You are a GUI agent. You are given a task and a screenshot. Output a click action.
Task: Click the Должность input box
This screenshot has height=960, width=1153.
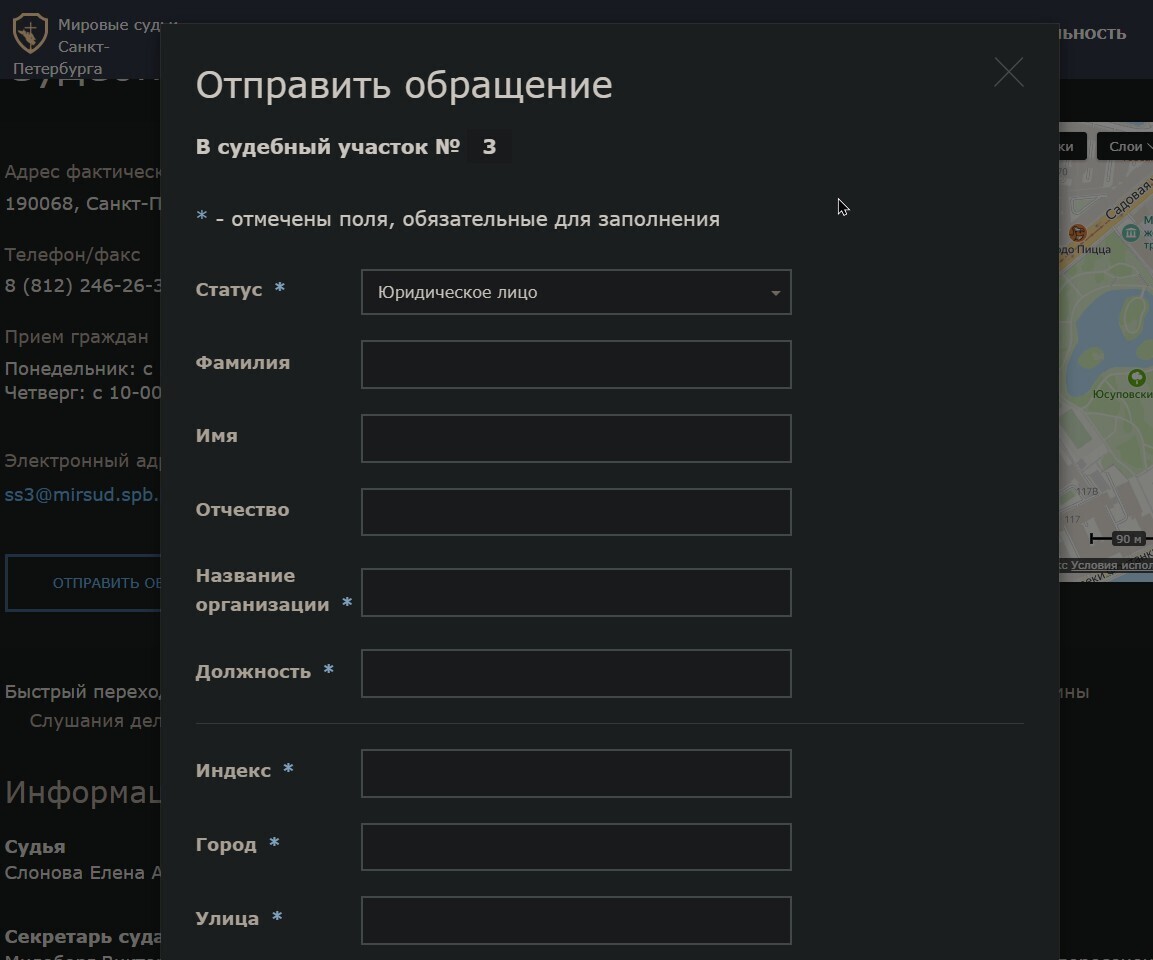pyautogui.click(x=576, y=673)
